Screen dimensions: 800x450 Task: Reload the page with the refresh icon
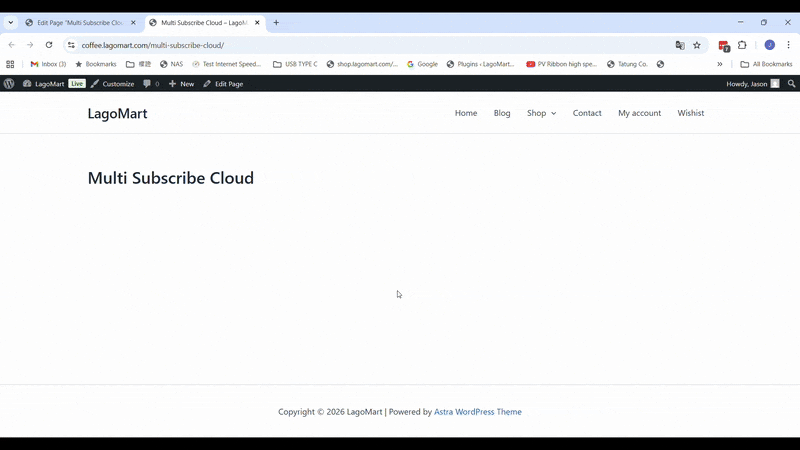pos(49,45)
